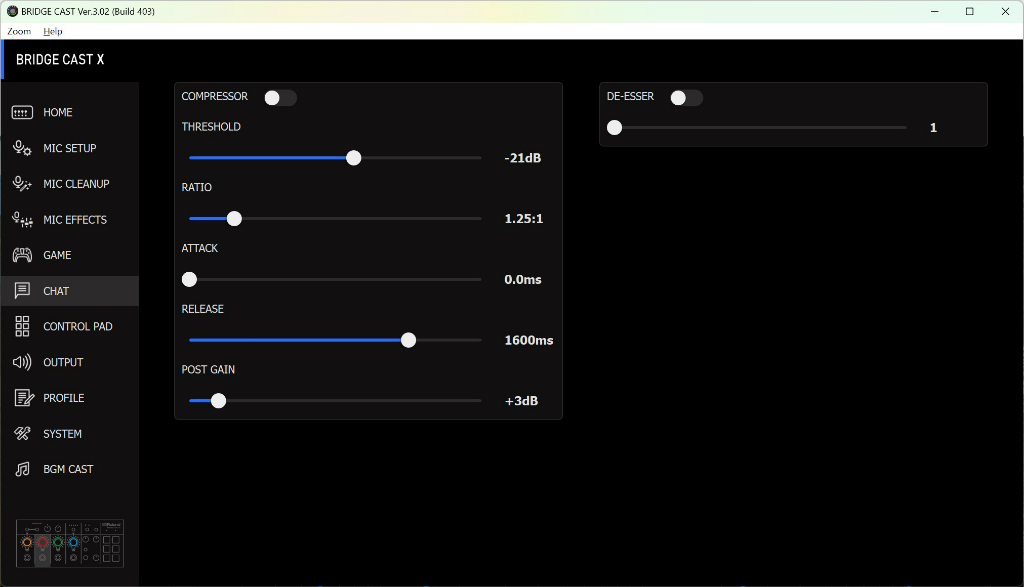
Task: Open the Zoom menu
Action: [x=19, y=31]
